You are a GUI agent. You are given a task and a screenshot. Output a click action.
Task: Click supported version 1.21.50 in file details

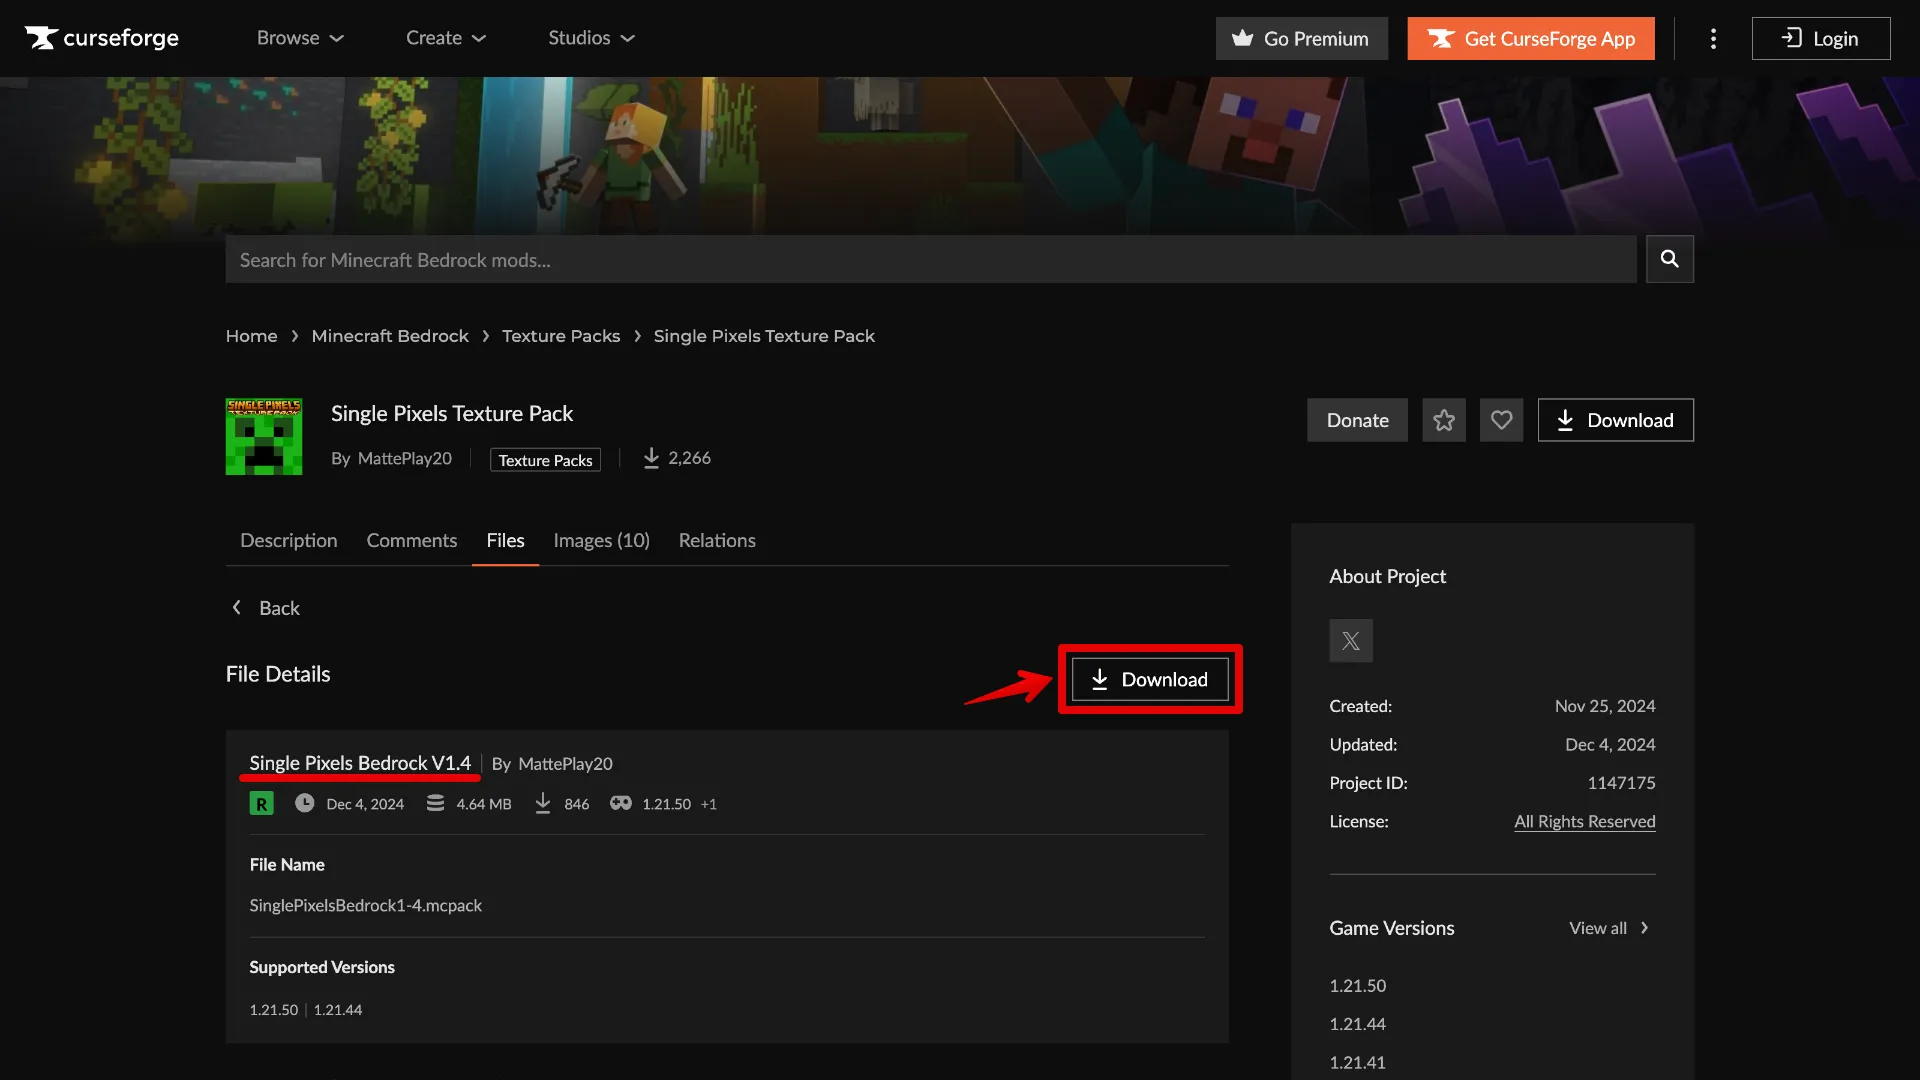[x=274, y=1010]
